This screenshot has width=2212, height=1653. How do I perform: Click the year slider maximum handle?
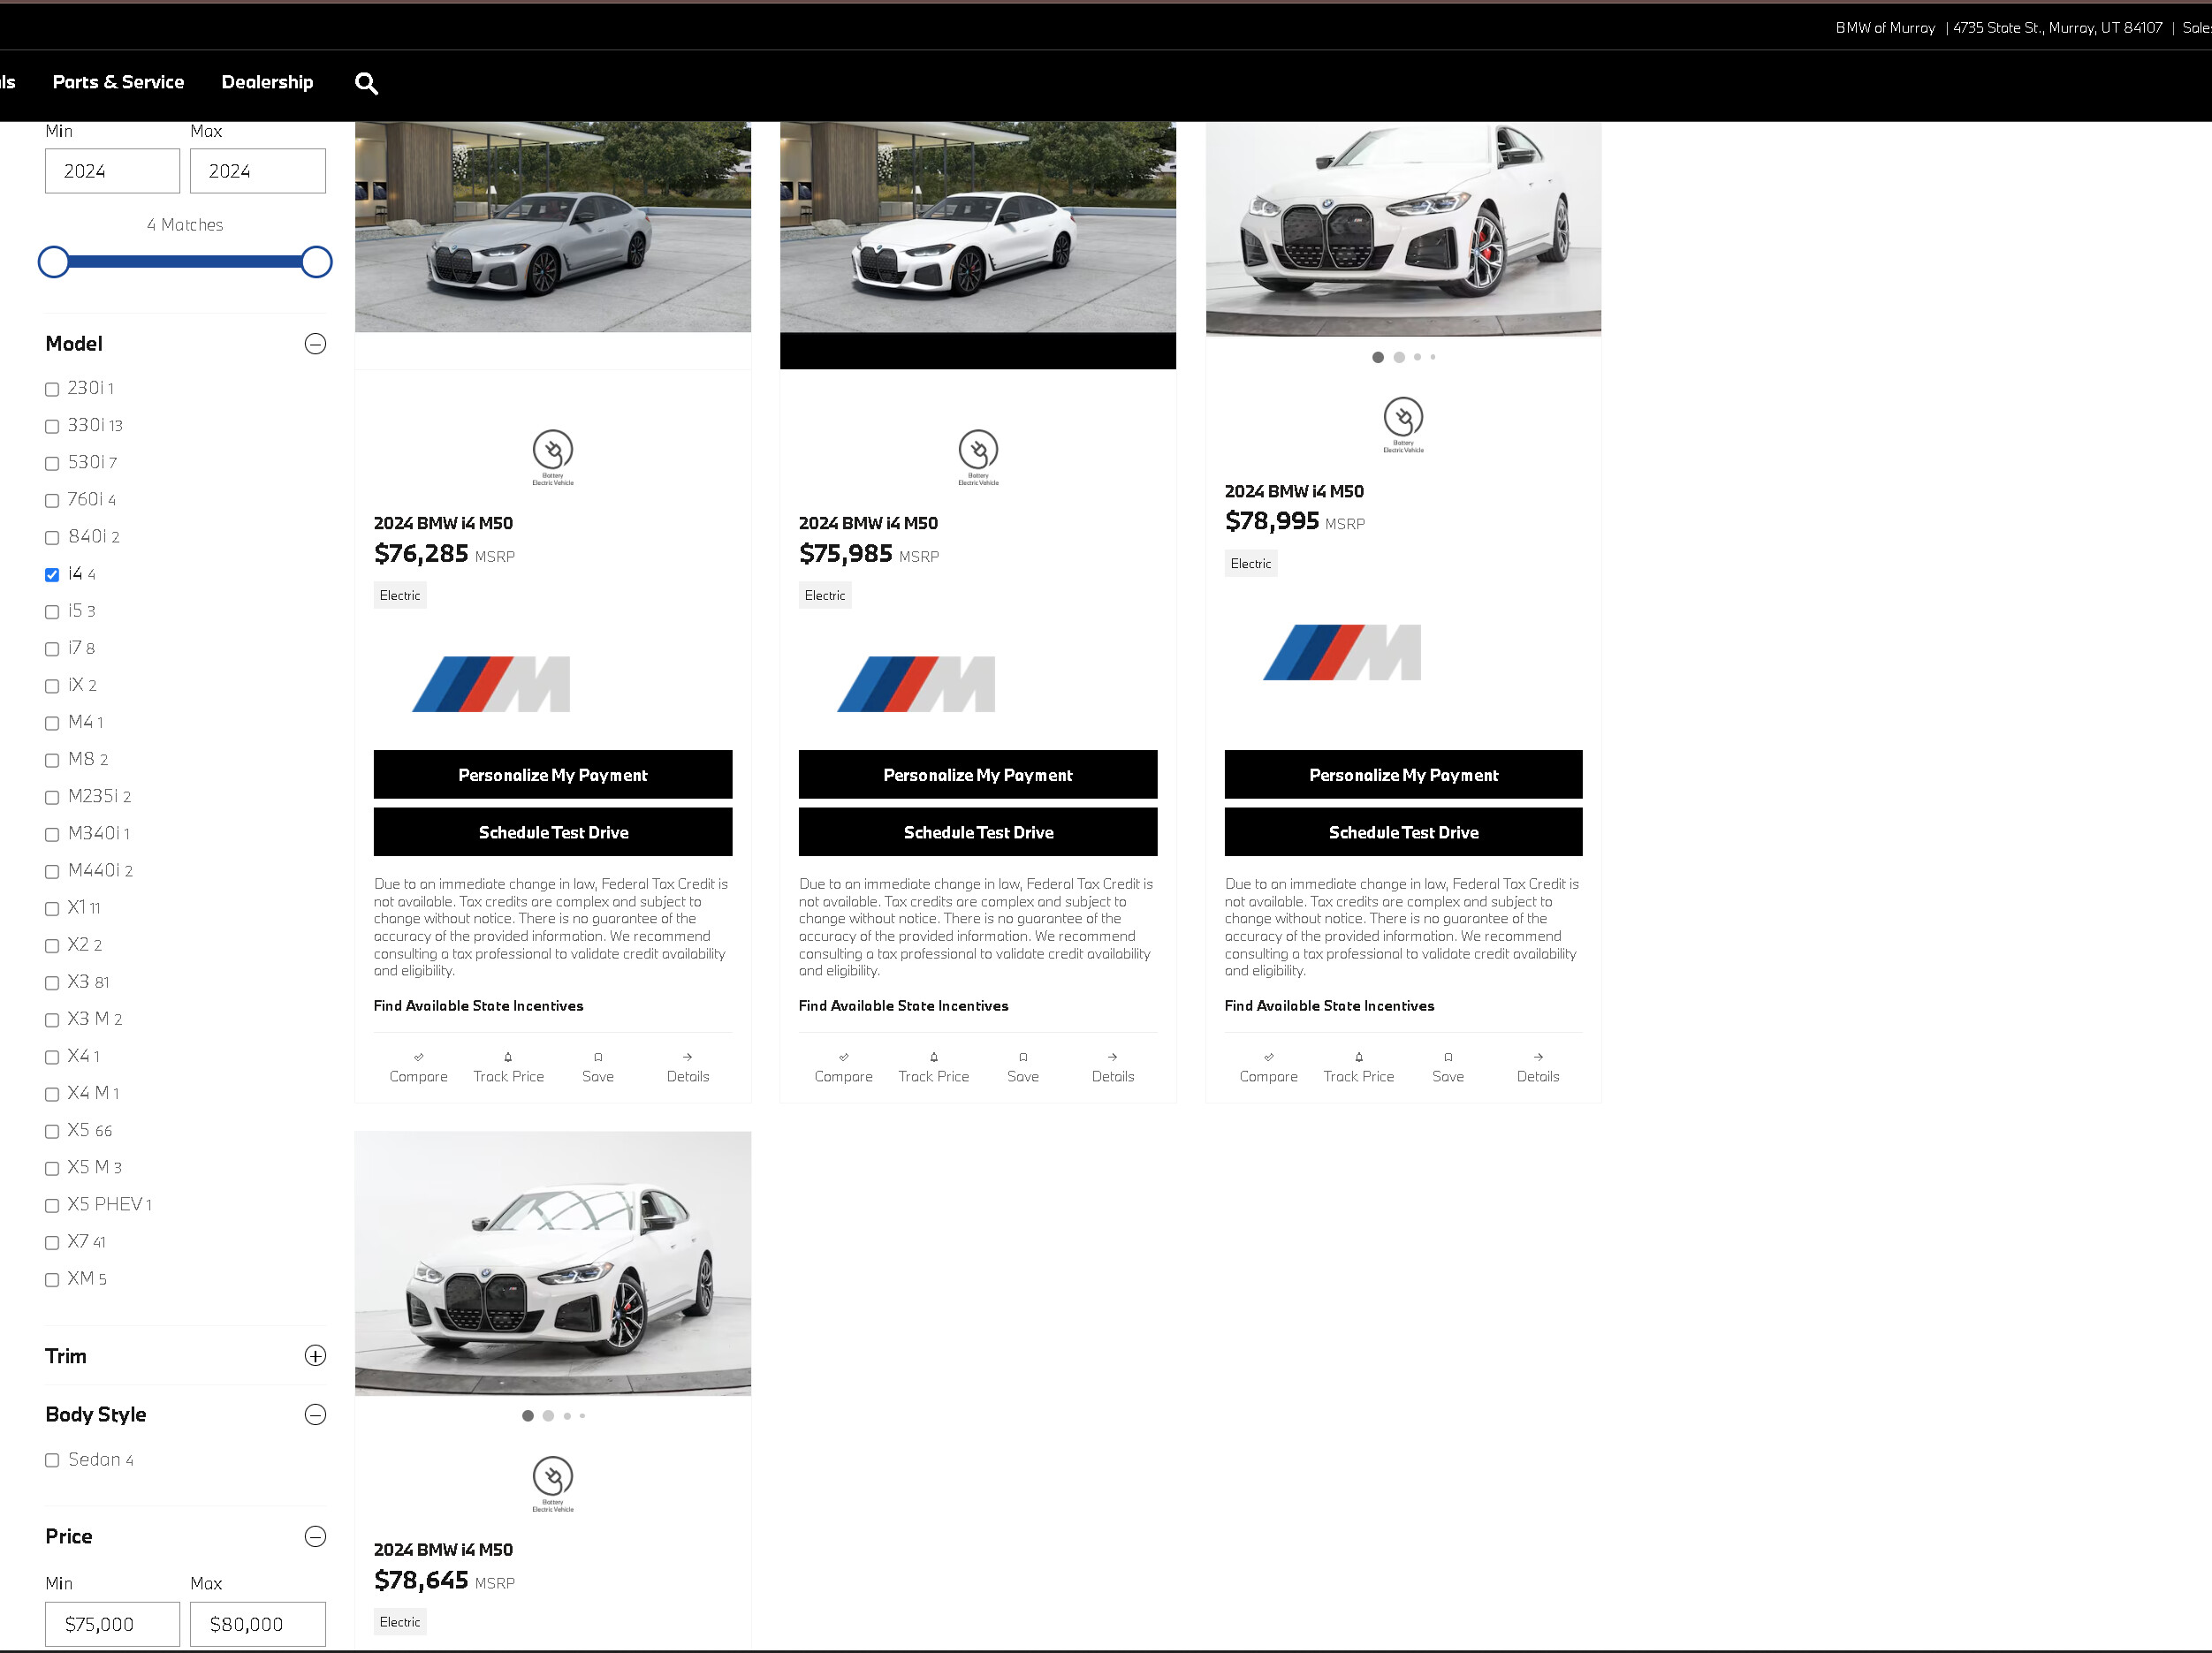pos(316,262)
